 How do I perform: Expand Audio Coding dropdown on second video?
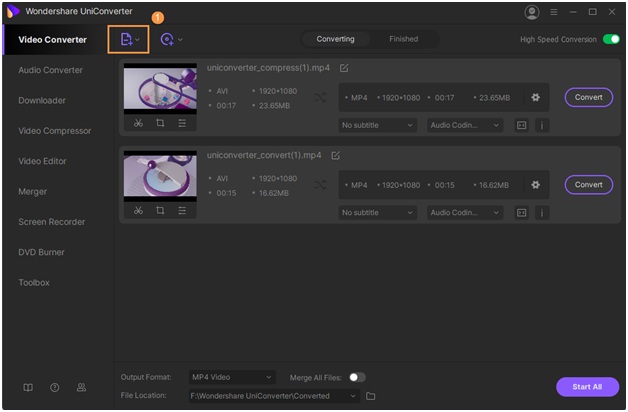tap(465, 213)
